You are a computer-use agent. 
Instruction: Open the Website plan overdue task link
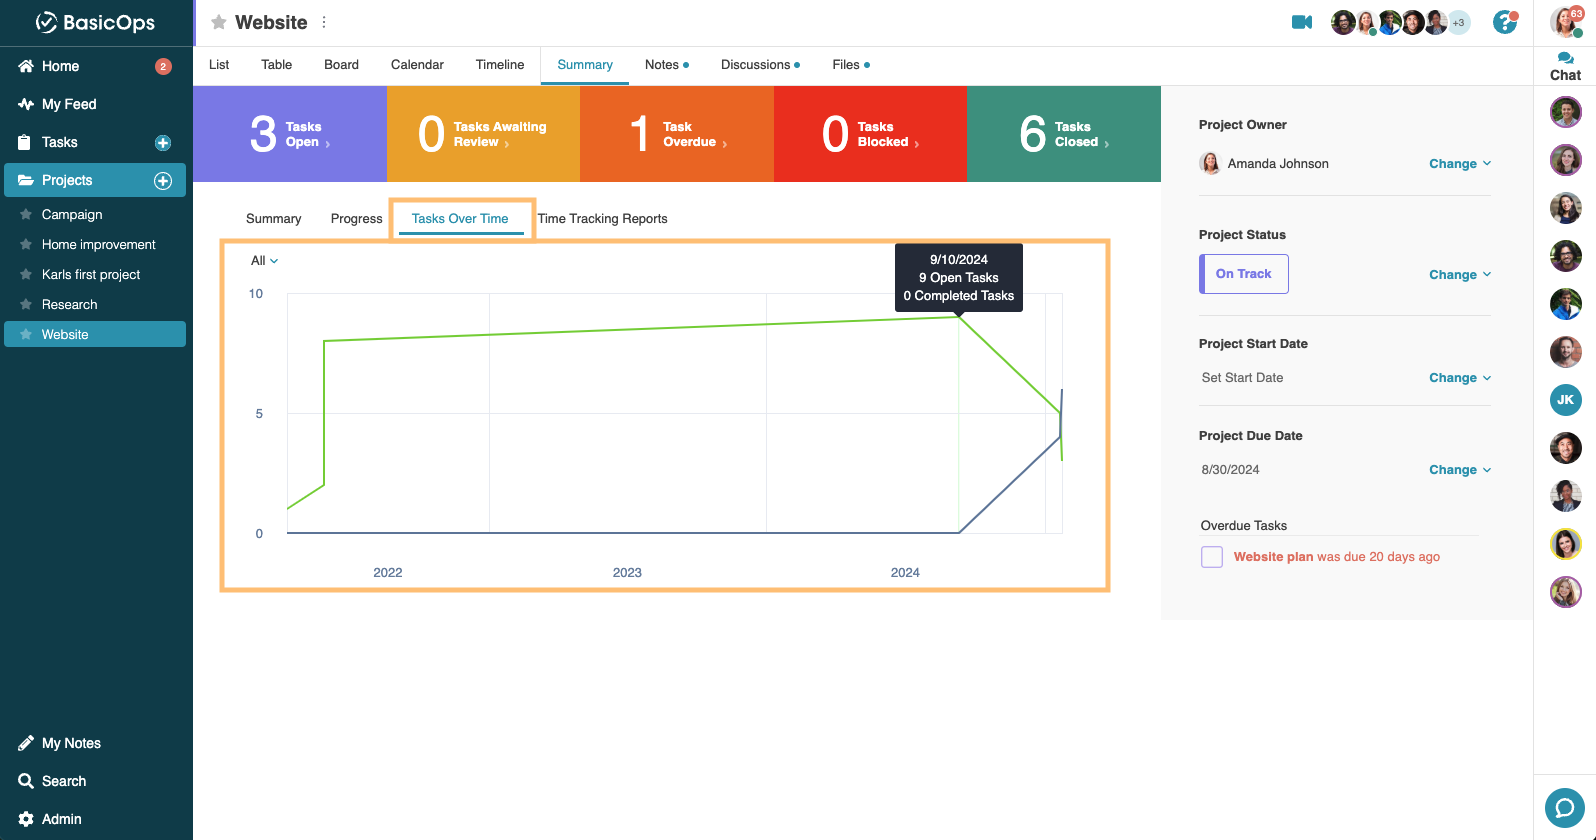click(1273, 557)
